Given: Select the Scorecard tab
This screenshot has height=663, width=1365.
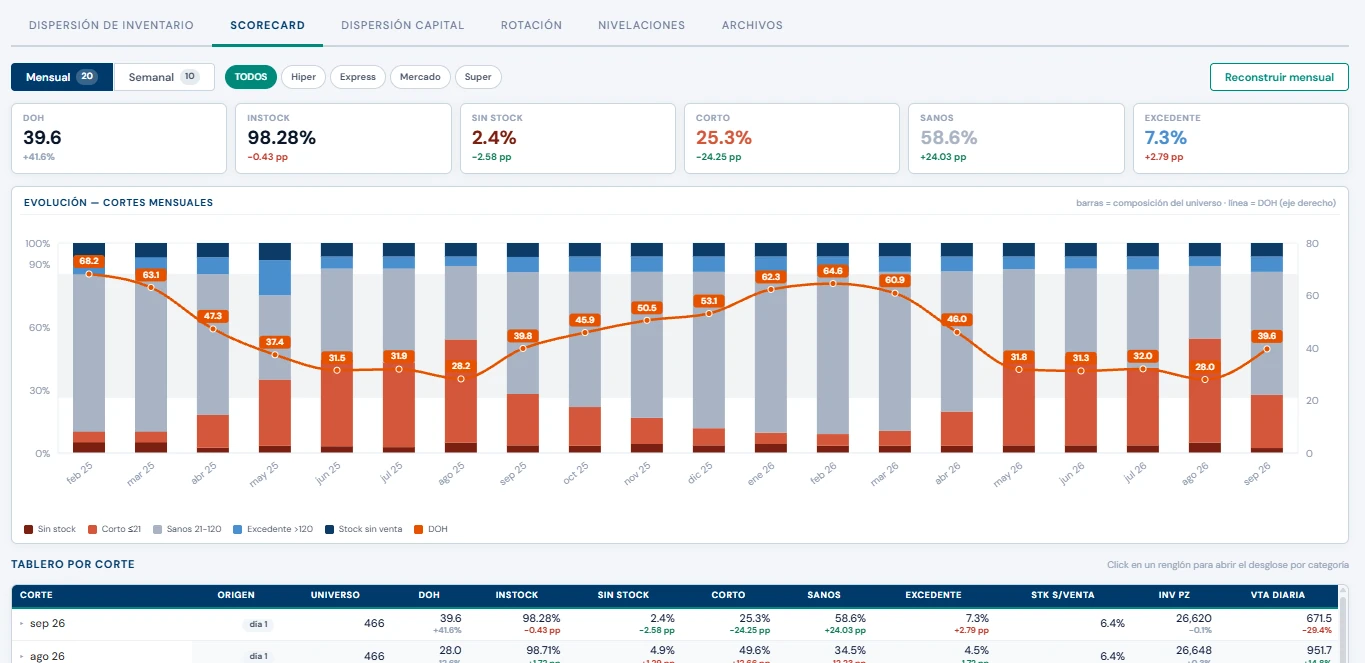Looking at the screenshot, I should [x=267, y=25].
